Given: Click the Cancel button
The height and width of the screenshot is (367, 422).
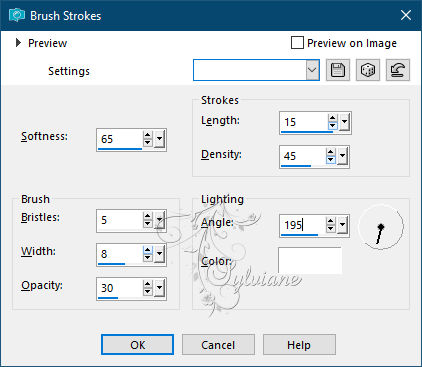Looking at the screenshot, I should [218, 345].
